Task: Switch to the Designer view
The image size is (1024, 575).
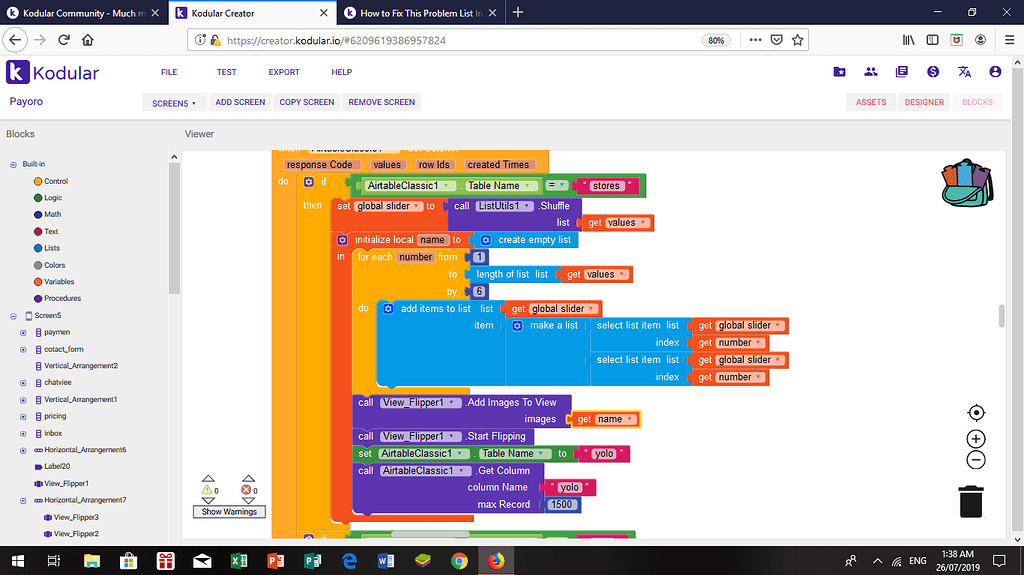Action: click(924, 102)
